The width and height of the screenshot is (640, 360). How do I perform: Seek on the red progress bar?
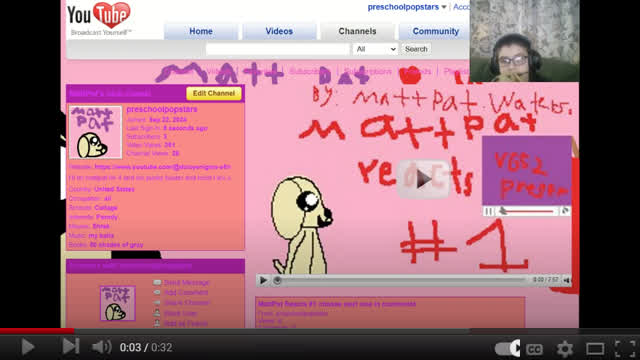(x=320, y=331)
